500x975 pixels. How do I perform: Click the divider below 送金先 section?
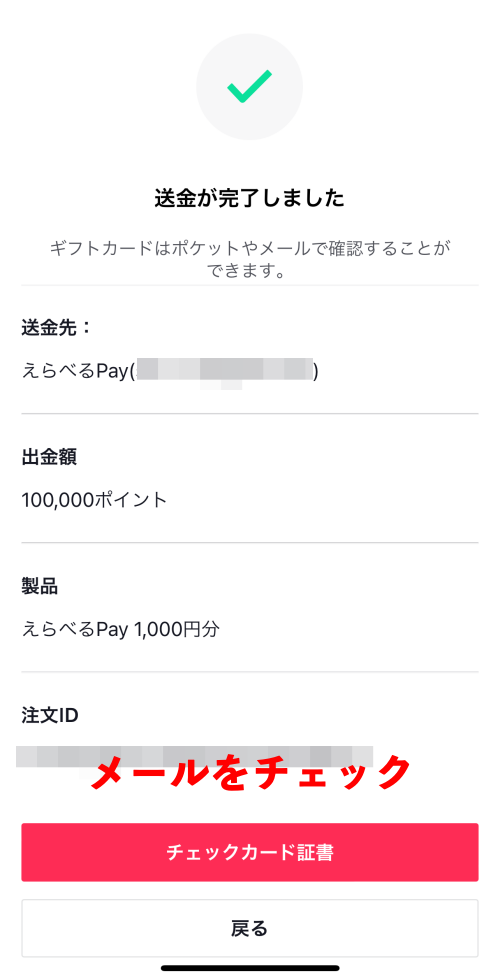tap(249, 413)
